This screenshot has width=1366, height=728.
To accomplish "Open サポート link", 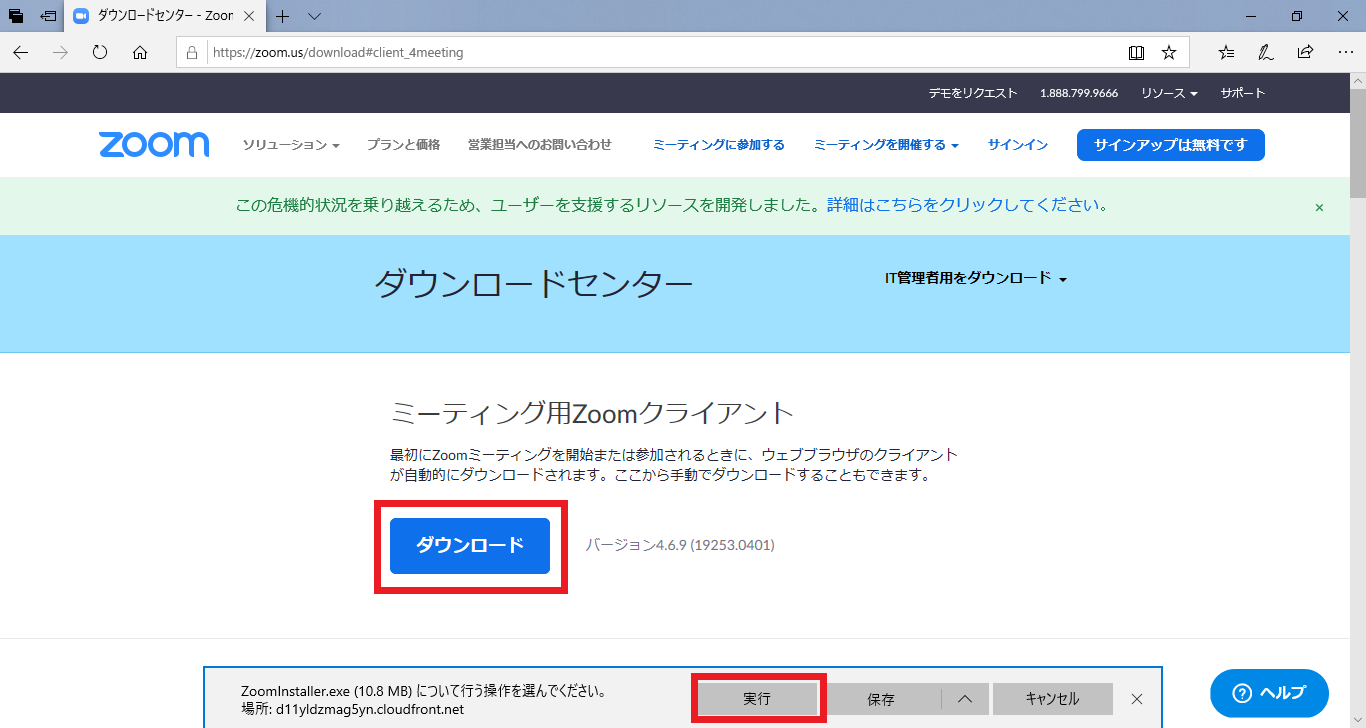I will [1243, 93].
